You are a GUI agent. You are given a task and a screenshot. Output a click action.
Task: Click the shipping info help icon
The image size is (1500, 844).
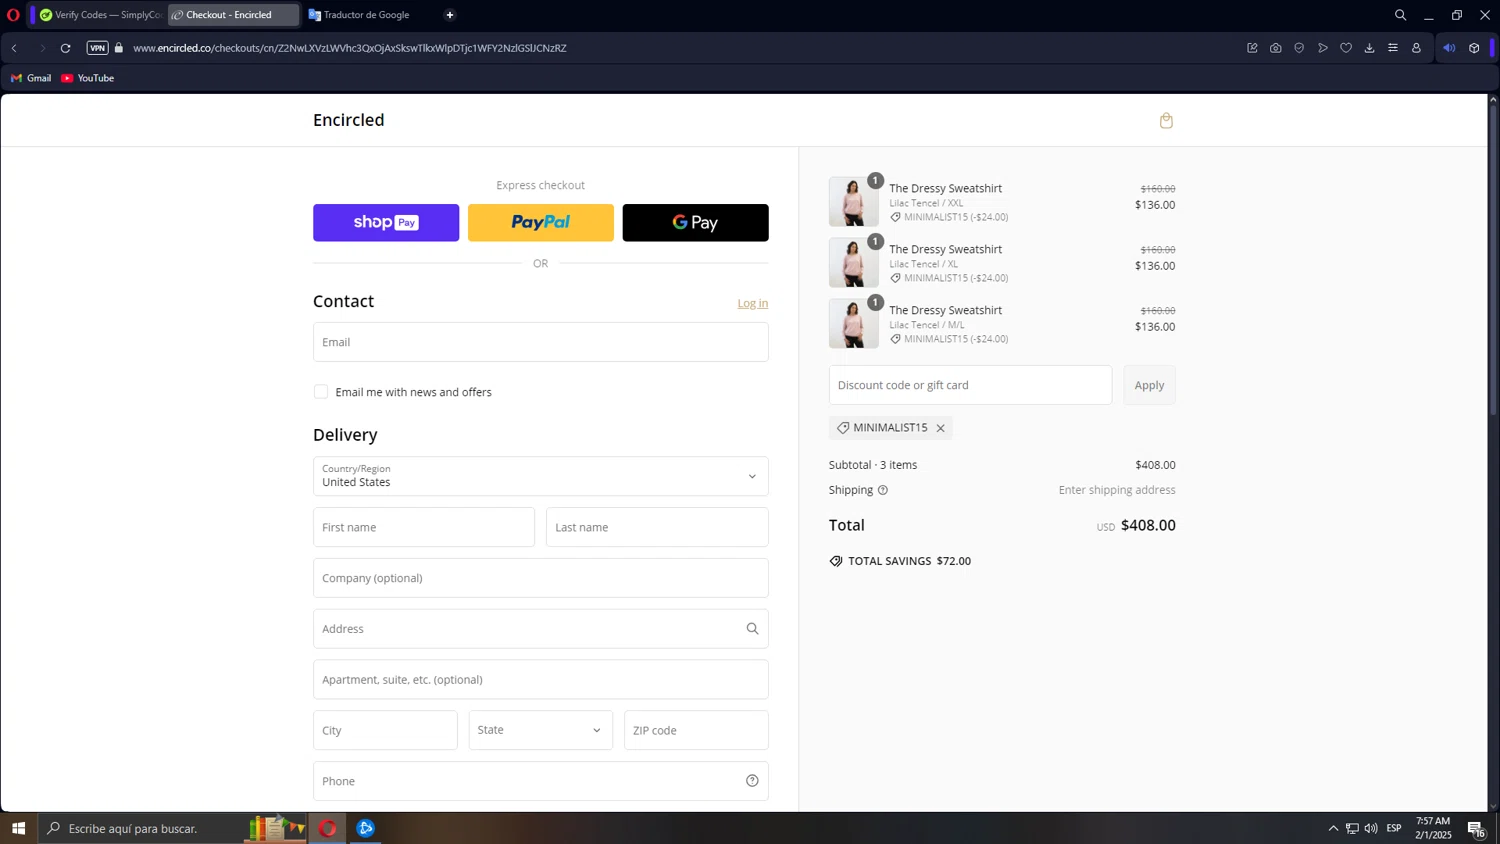click(x=883, y=490)
